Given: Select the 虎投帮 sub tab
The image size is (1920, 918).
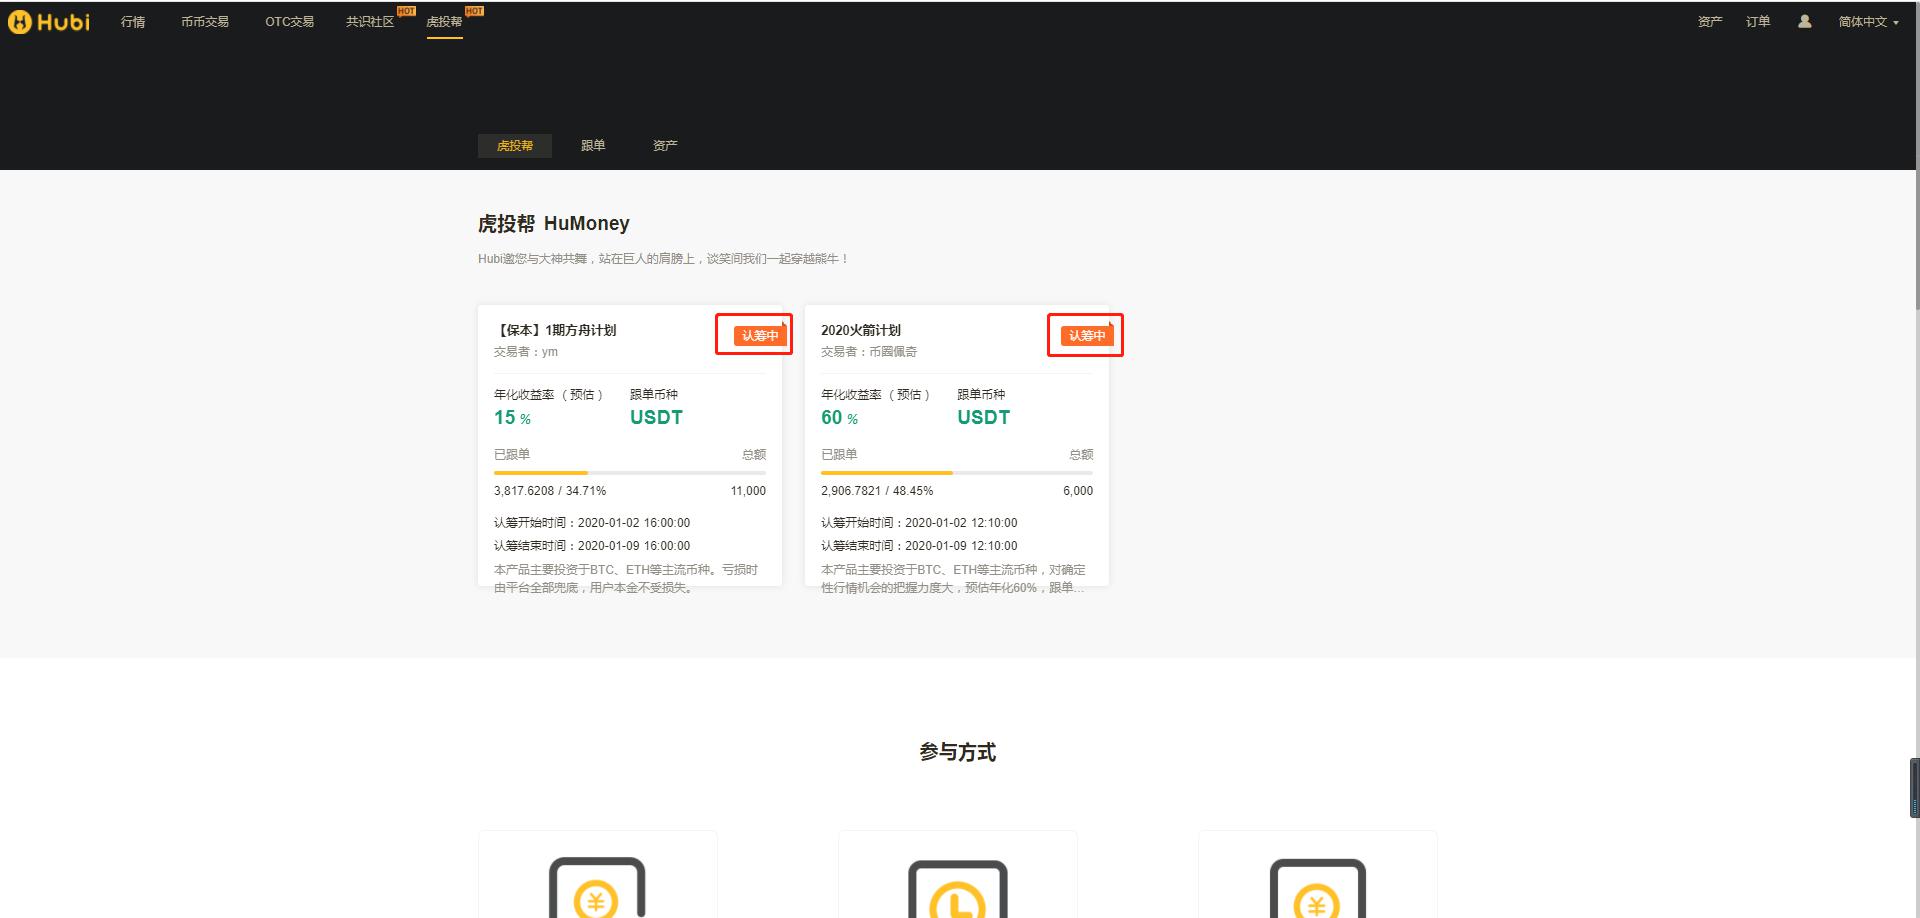Looking at the screenshot, I should point(515,146).
